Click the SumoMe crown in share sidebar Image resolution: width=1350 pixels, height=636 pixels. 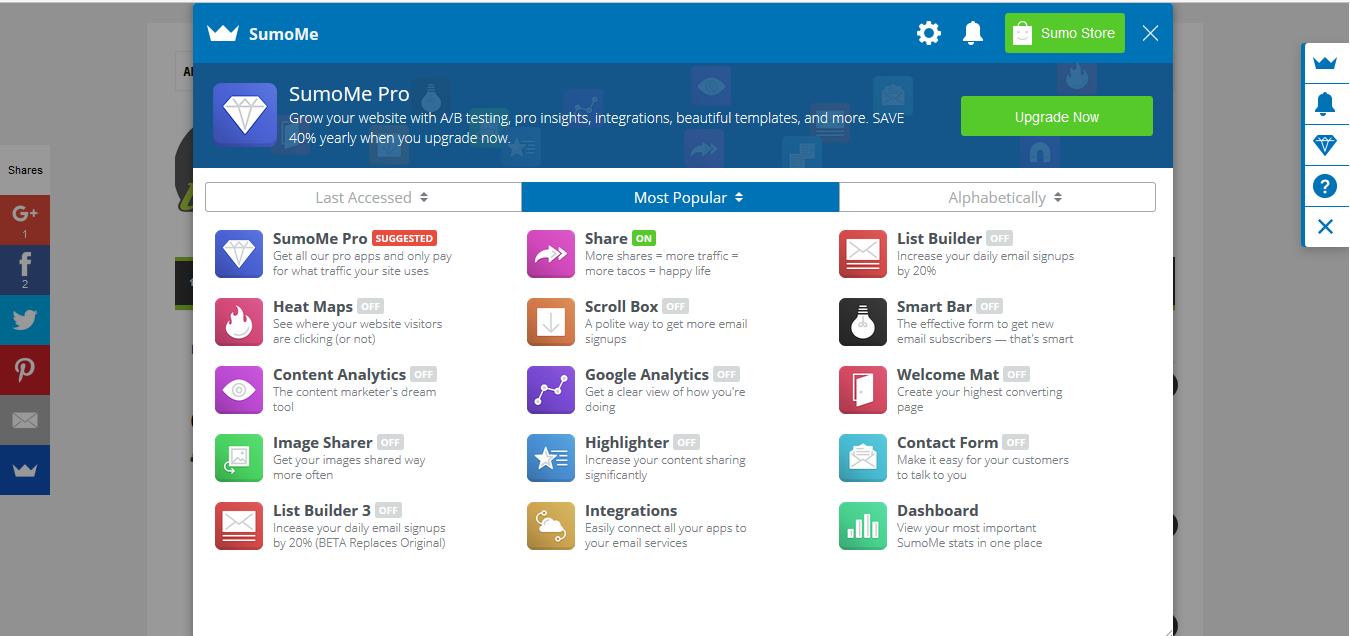click(25, 470)
